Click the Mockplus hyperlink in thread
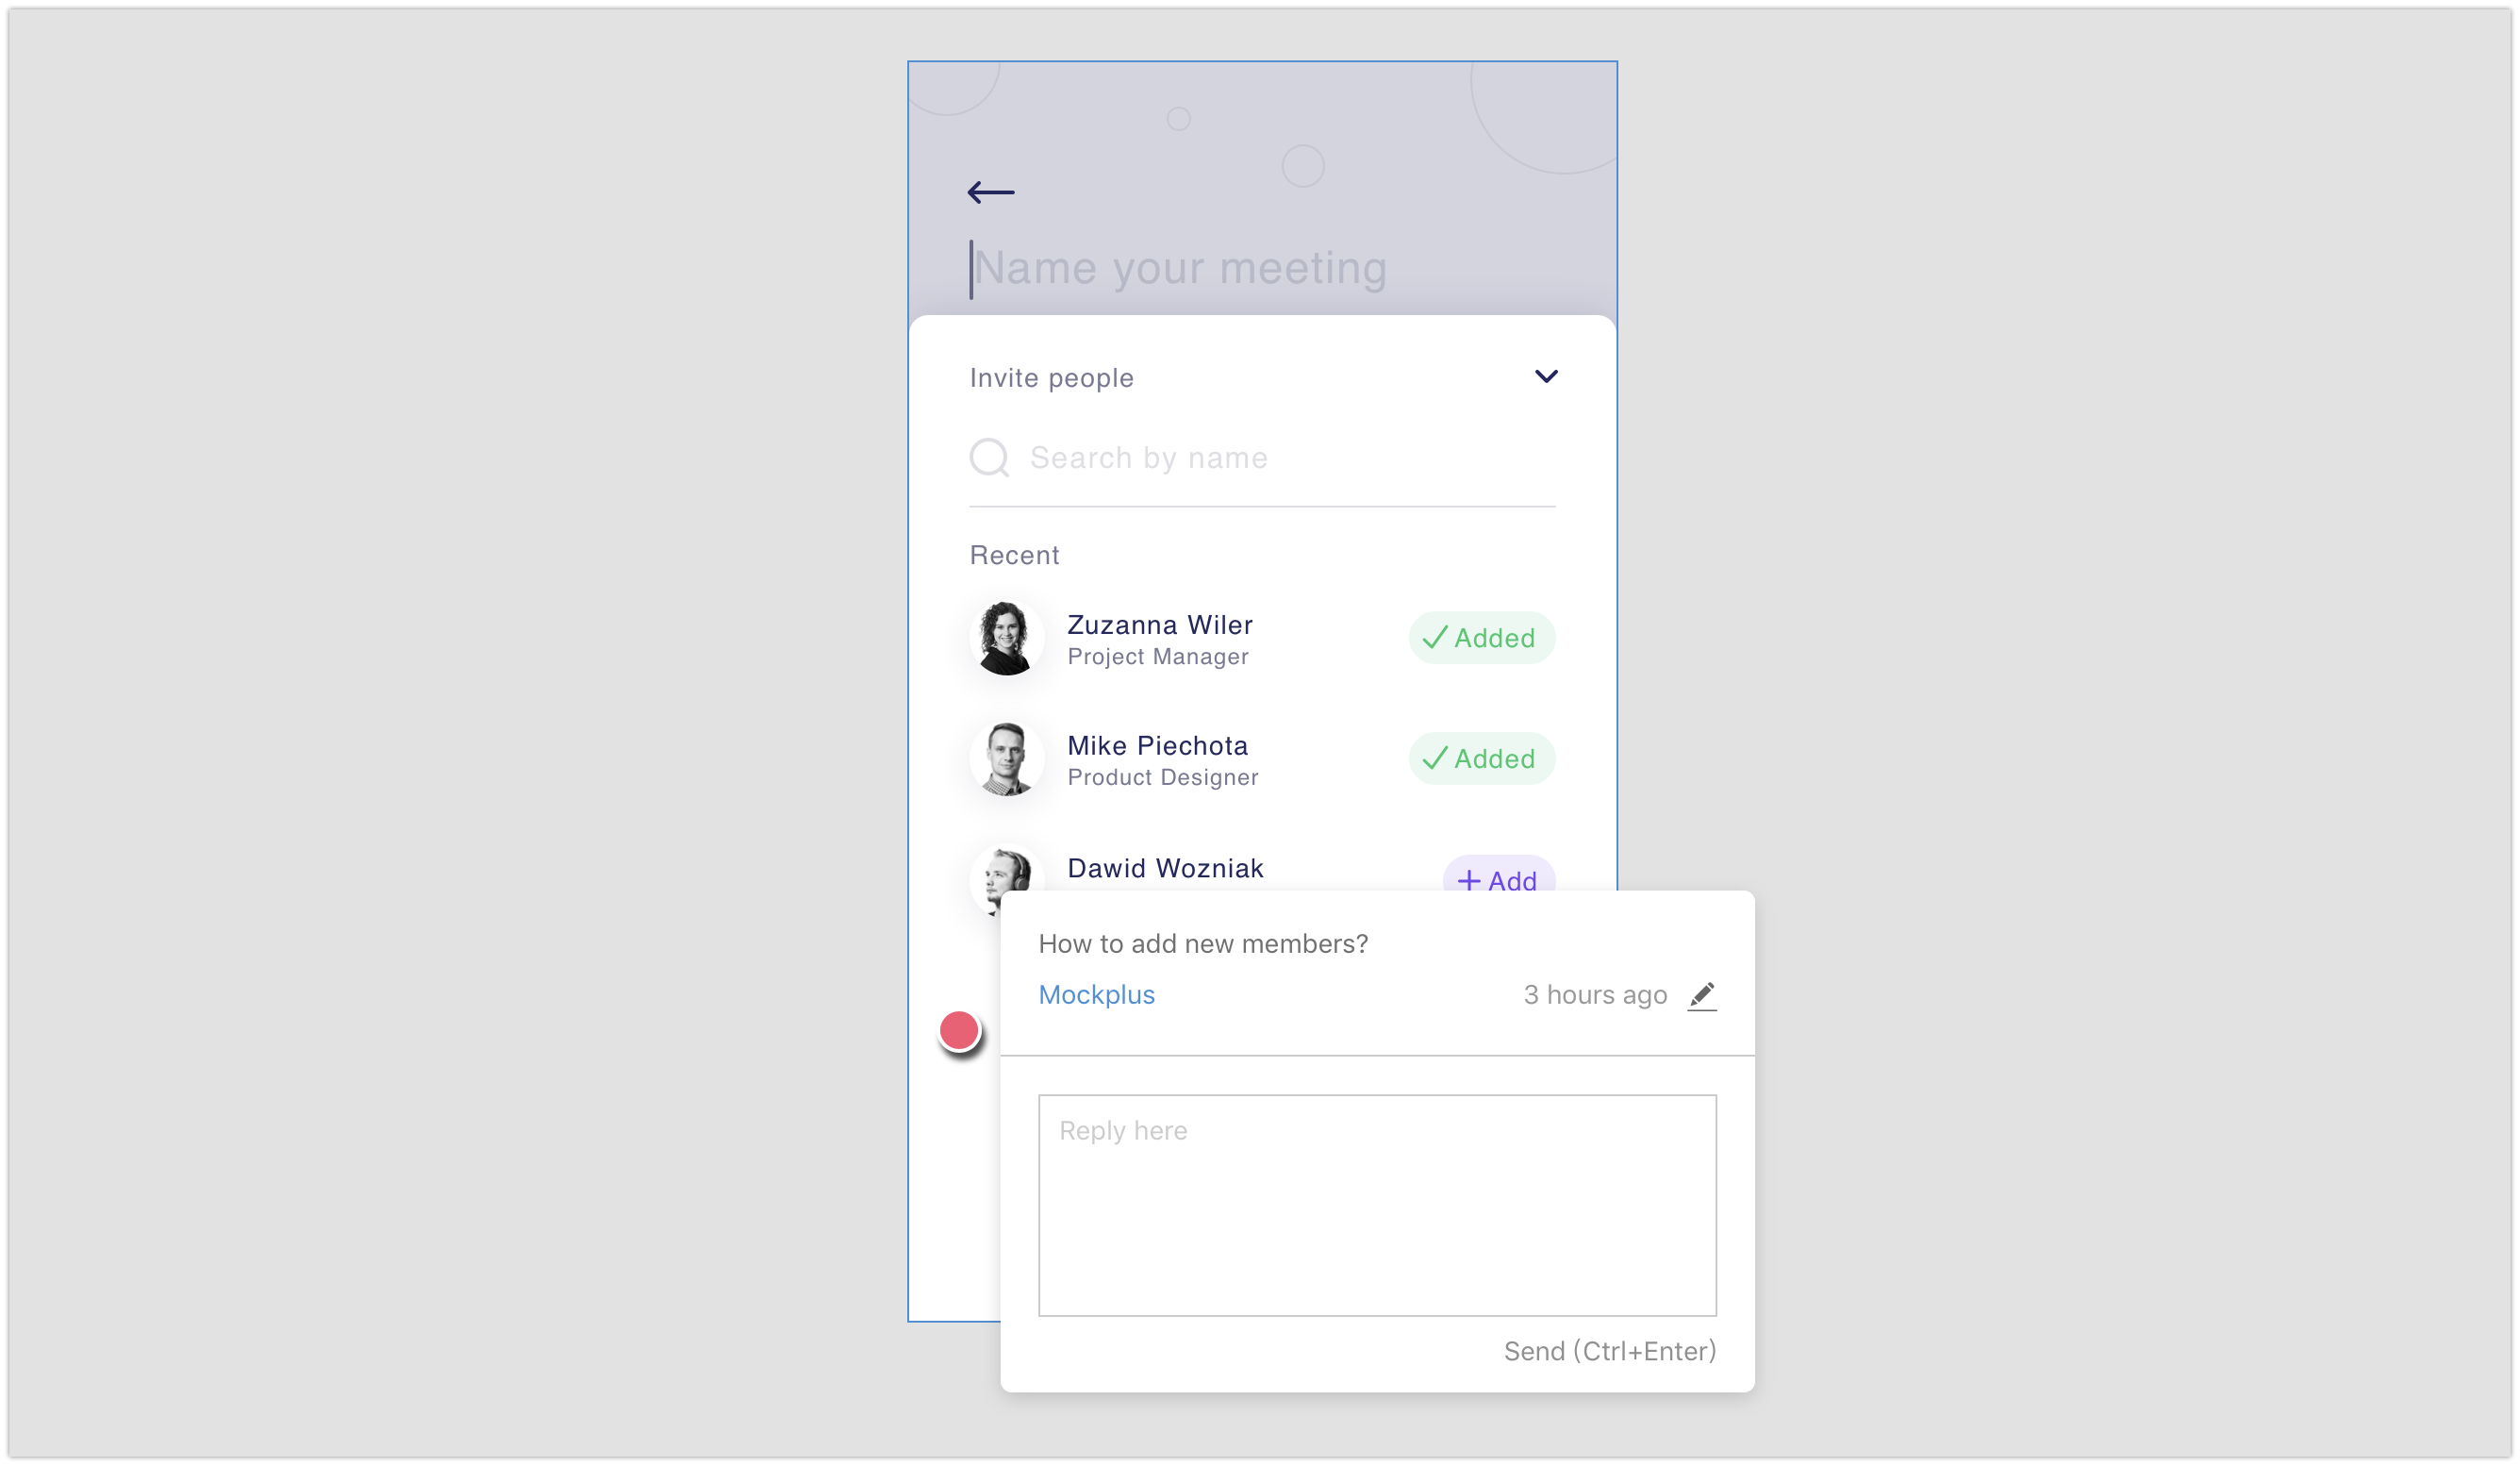This screenshot has height=1466, width=2520. (x=1095, y=994)
